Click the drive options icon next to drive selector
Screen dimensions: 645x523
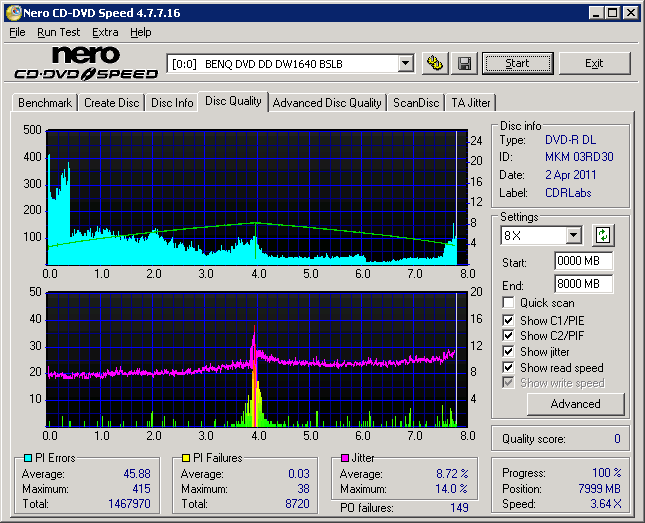435,63
